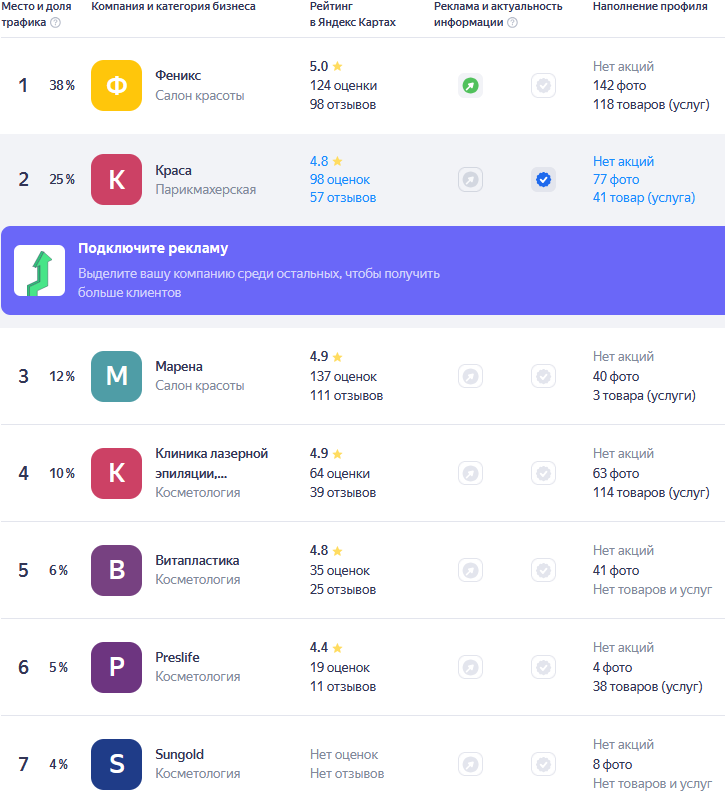Click the grey advertising arrow icon for Краса
The height and width of the screenshot is (800, 725).
click(x=470, y=180)
